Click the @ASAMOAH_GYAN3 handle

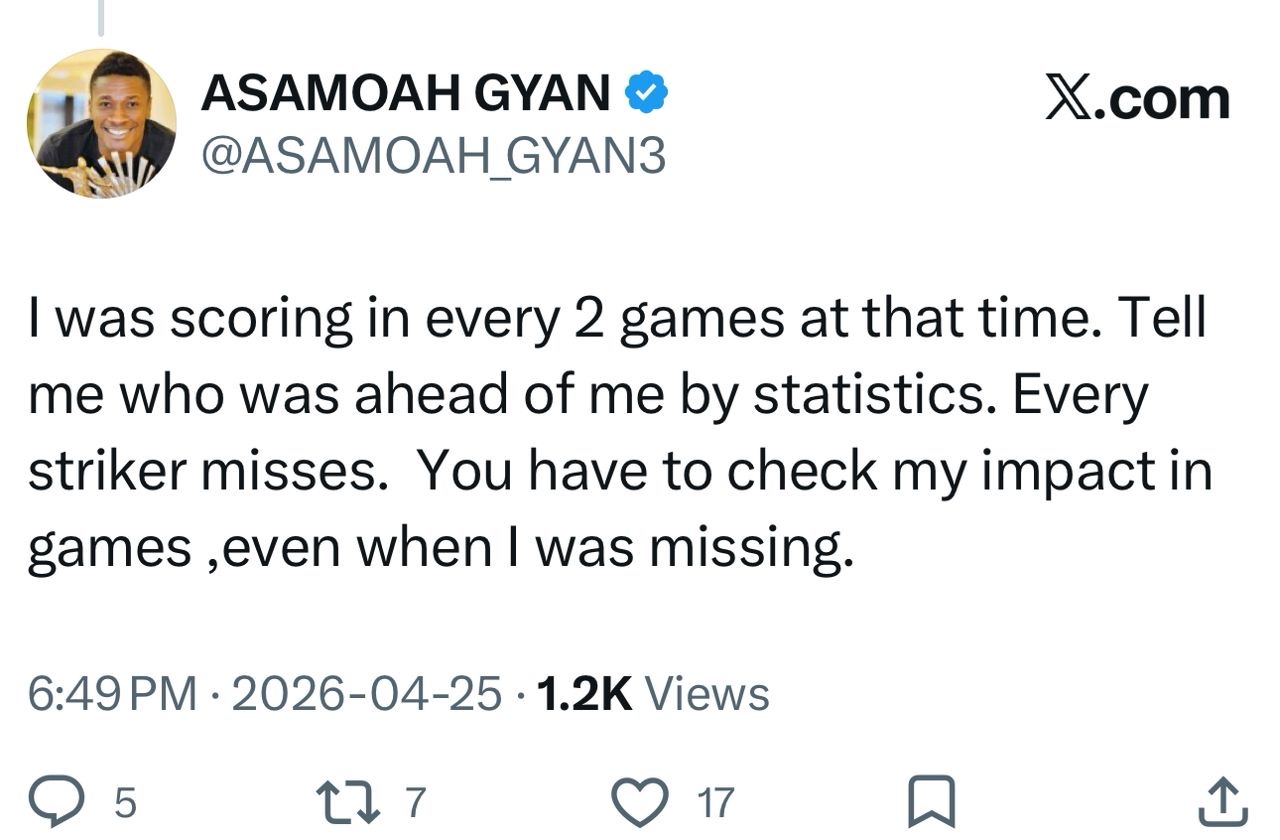pyautogui.click(x=433, y=156)
